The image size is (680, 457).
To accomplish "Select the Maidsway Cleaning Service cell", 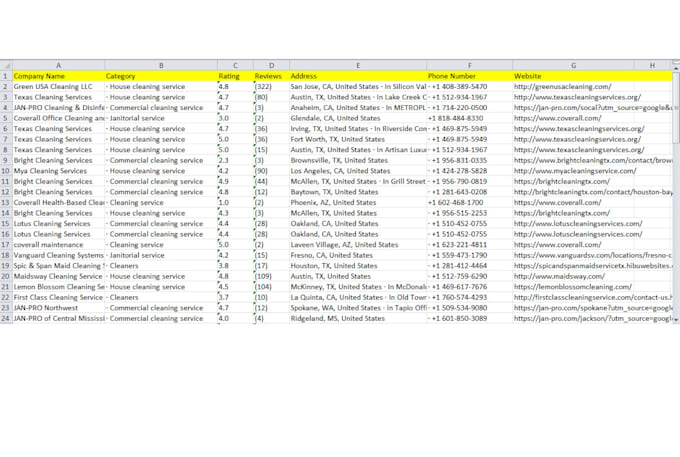I will [59, 276].
